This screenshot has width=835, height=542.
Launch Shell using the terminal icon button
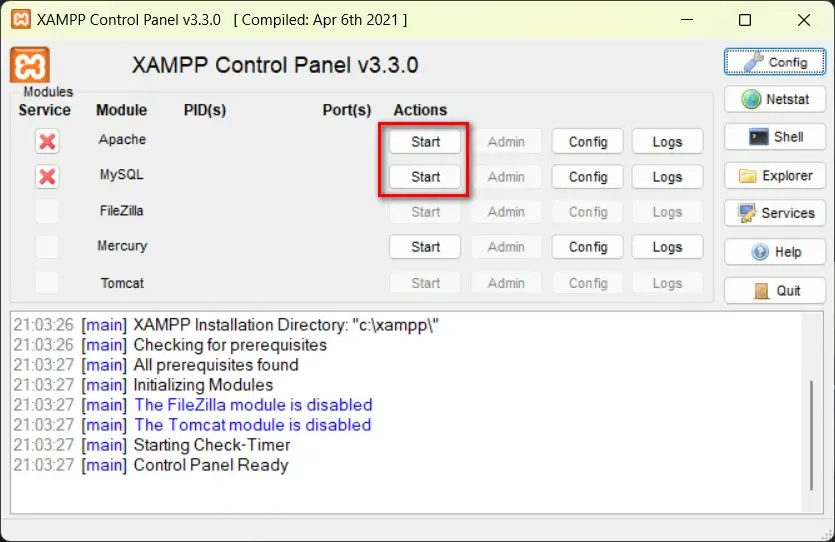point(774,137)
